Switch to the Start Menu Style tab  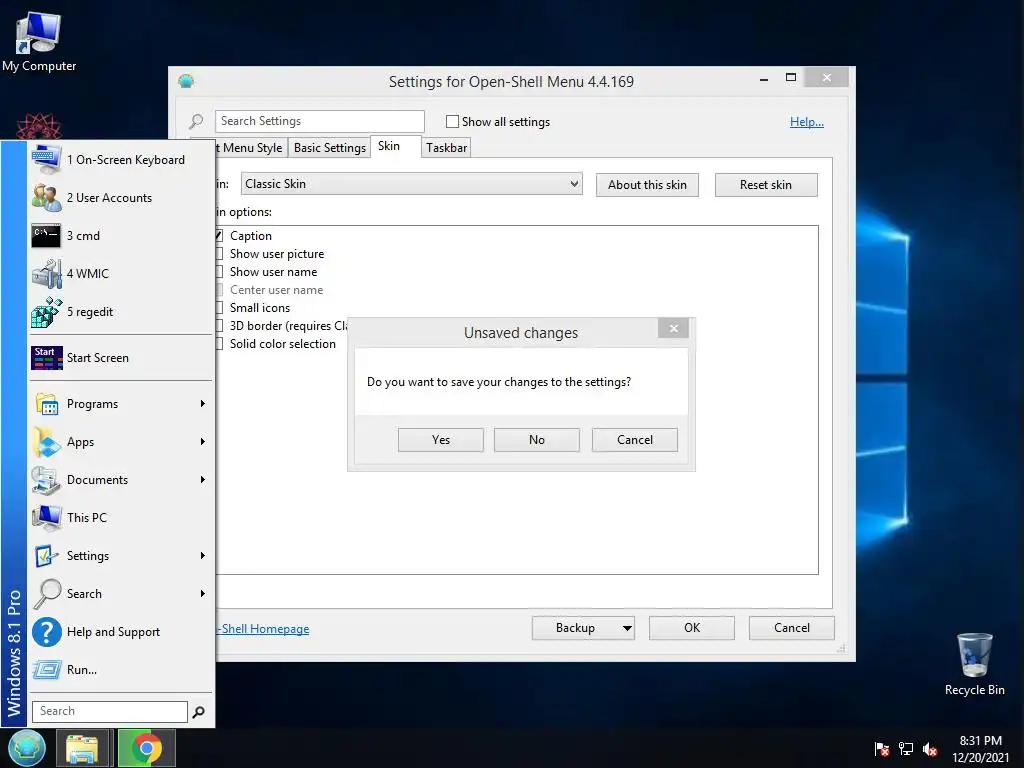click(x=251, y=148)
